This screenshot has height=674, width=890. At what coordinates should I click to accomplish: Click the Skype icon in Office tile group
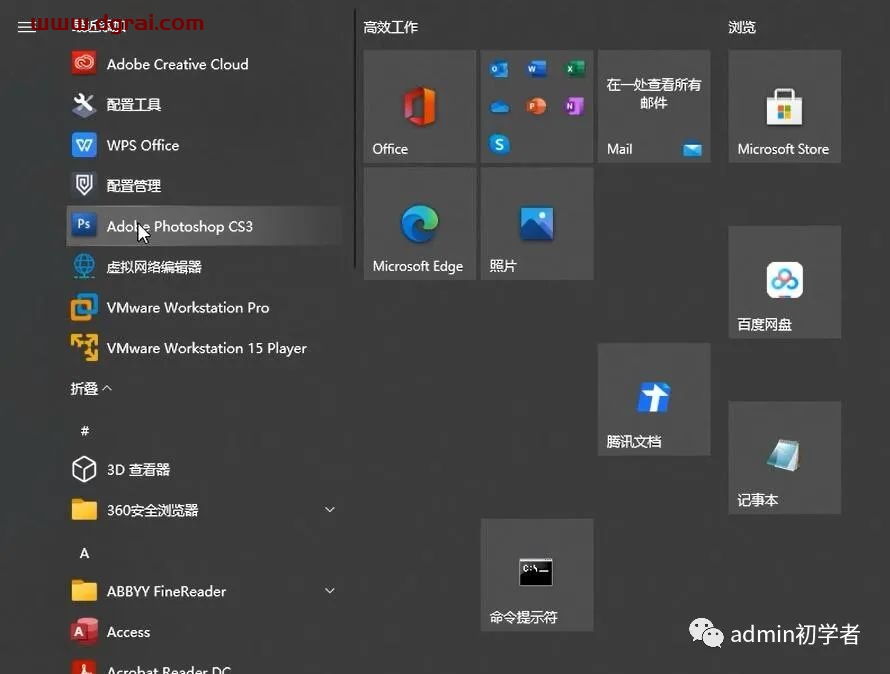click(499, 144)
